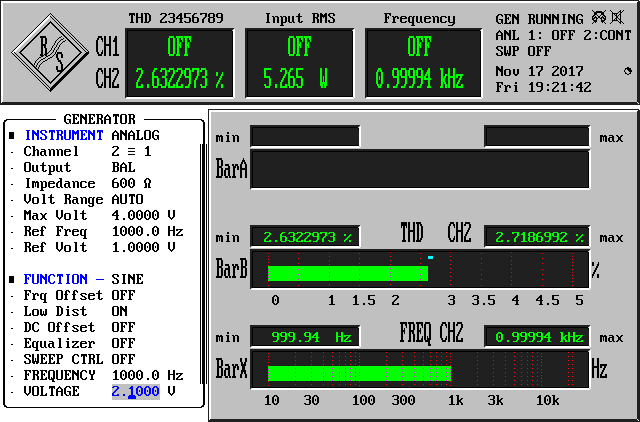
Task: Click the Hz unit label beside BarX
Action: click(599, 369)
